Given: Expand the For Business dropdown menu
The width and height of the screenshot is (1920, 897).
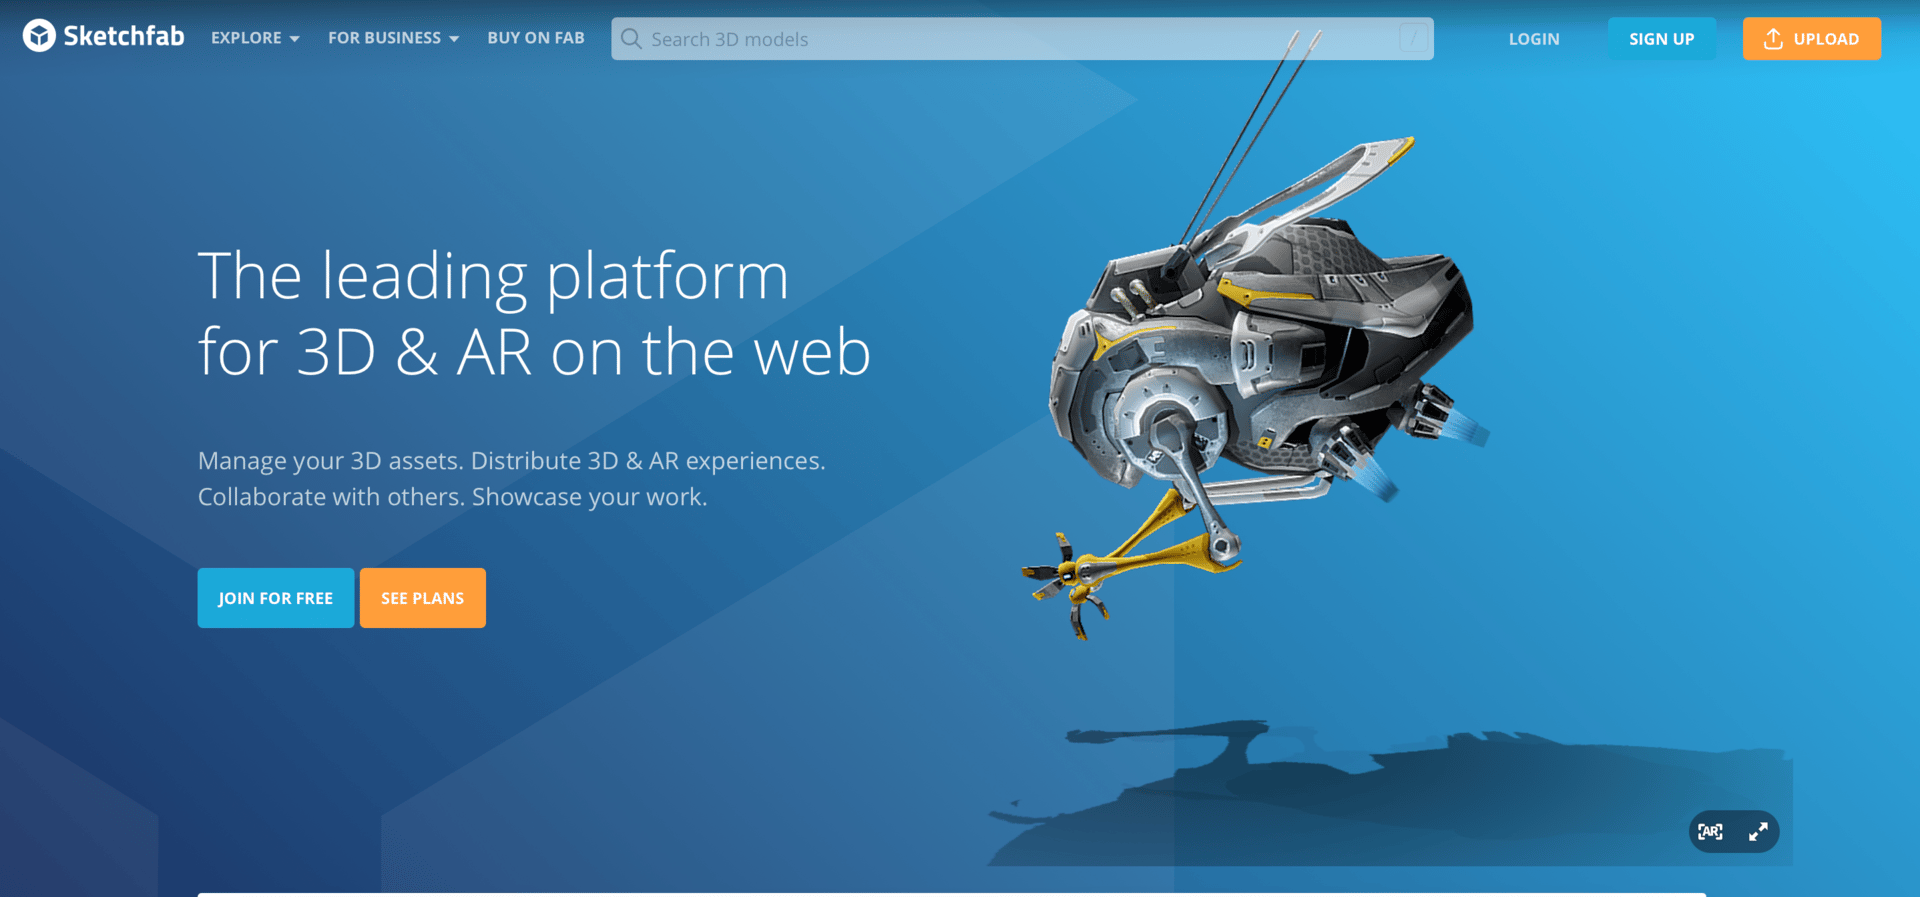Looking at the screenshot, I should 393,38.
